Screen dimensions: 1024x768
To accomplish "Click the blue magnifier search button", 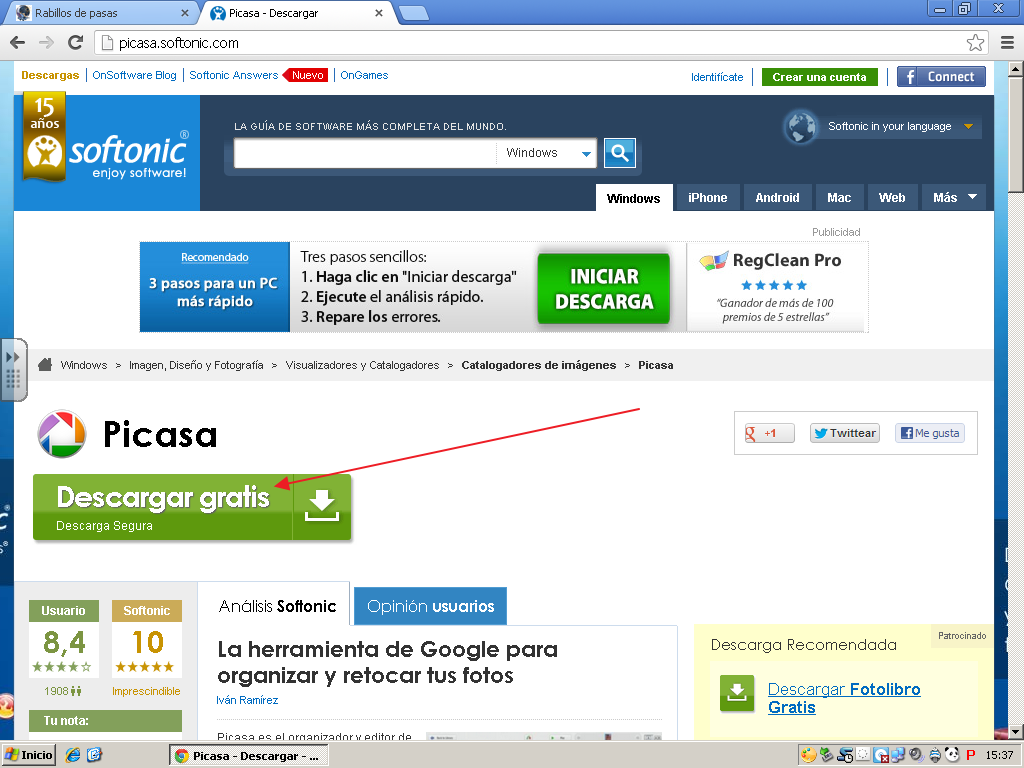I will tap(620, 153).
